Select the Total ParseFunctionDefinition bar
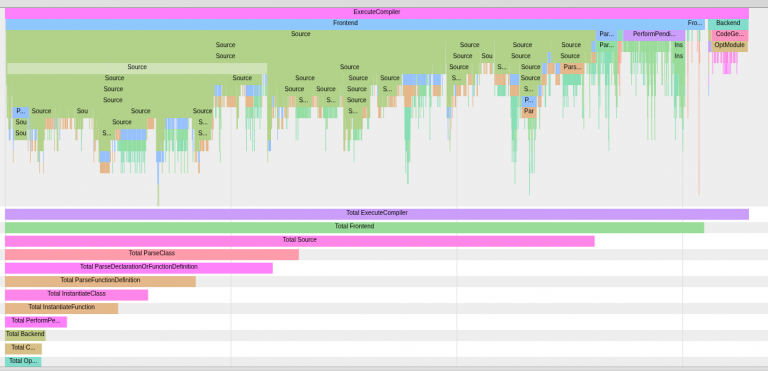768x371 pixels. point(100,281)
